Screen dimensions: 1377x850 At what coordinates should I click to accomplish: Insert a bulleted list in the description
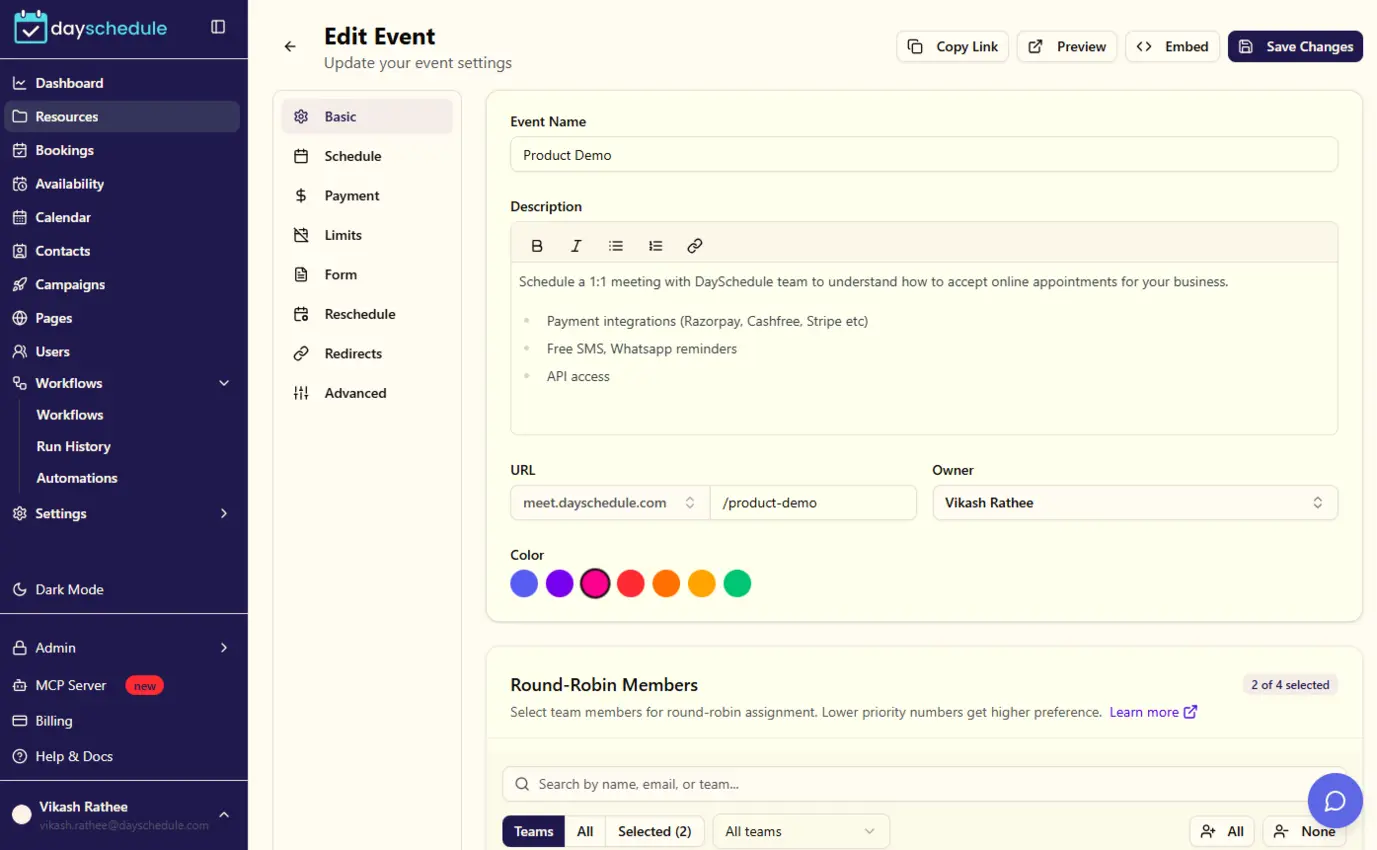click(616, 246)
